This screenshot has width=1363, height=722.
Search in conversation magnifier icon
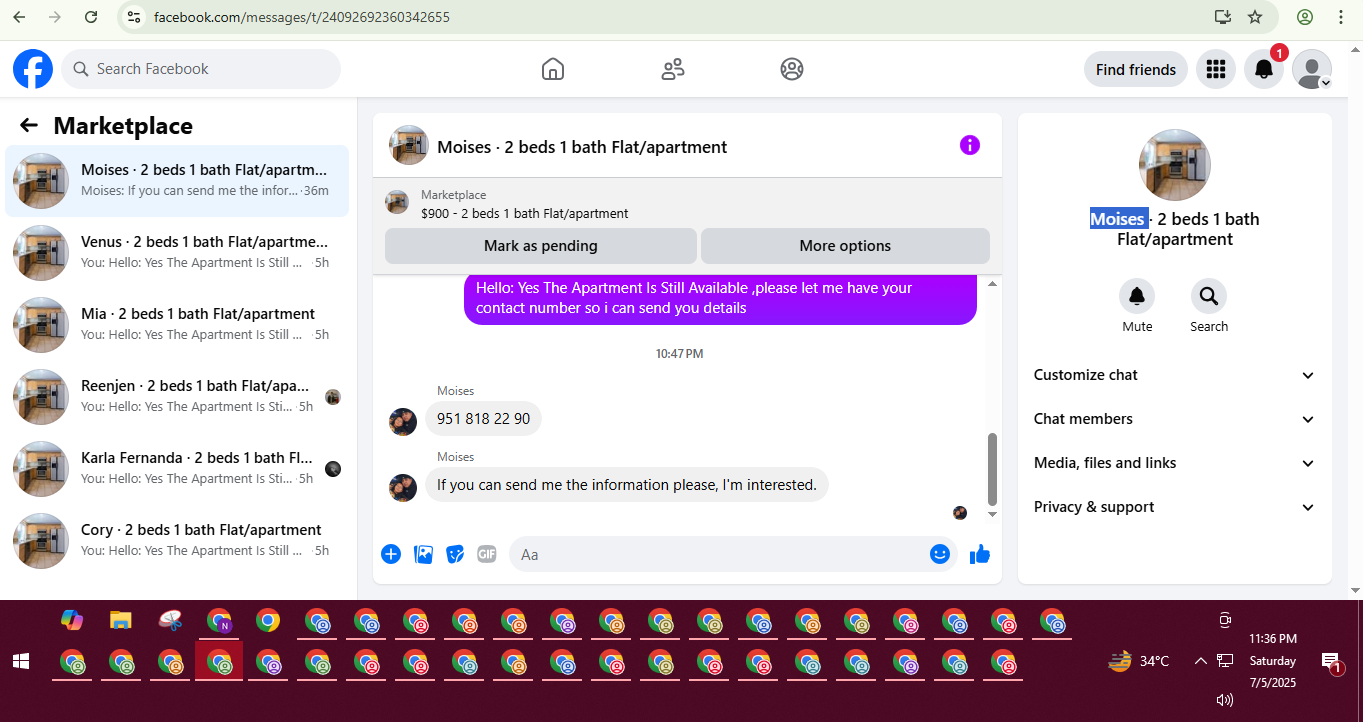(x=1209, y=296)
